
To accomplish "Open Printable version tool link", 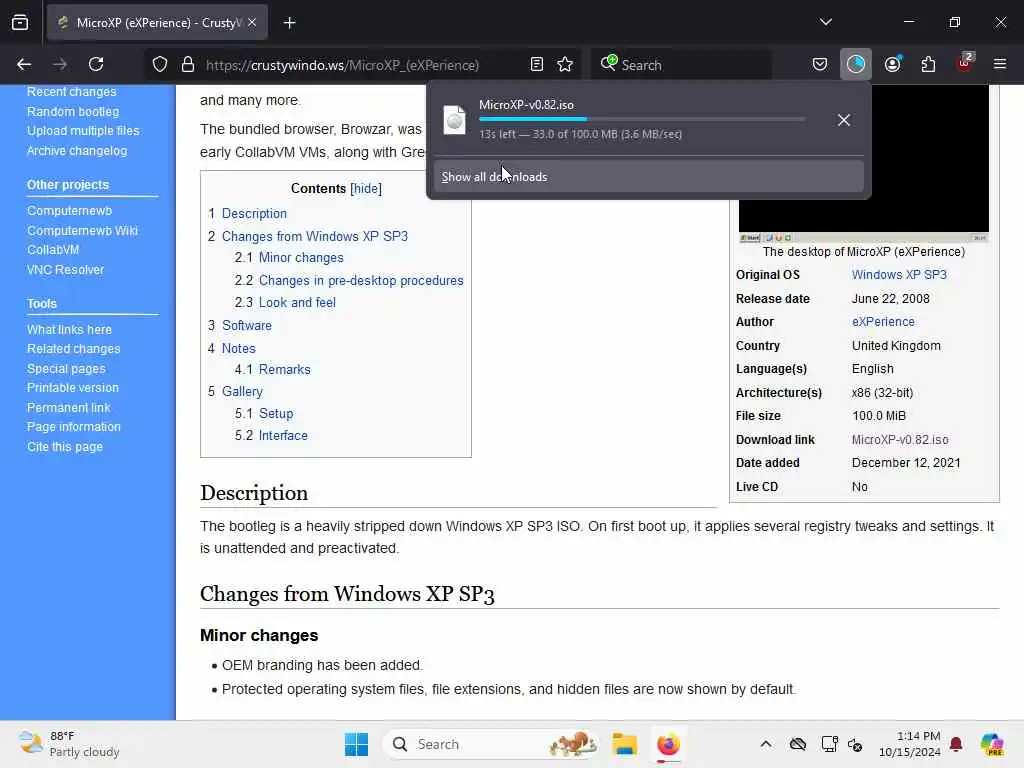I will [72, 388].
